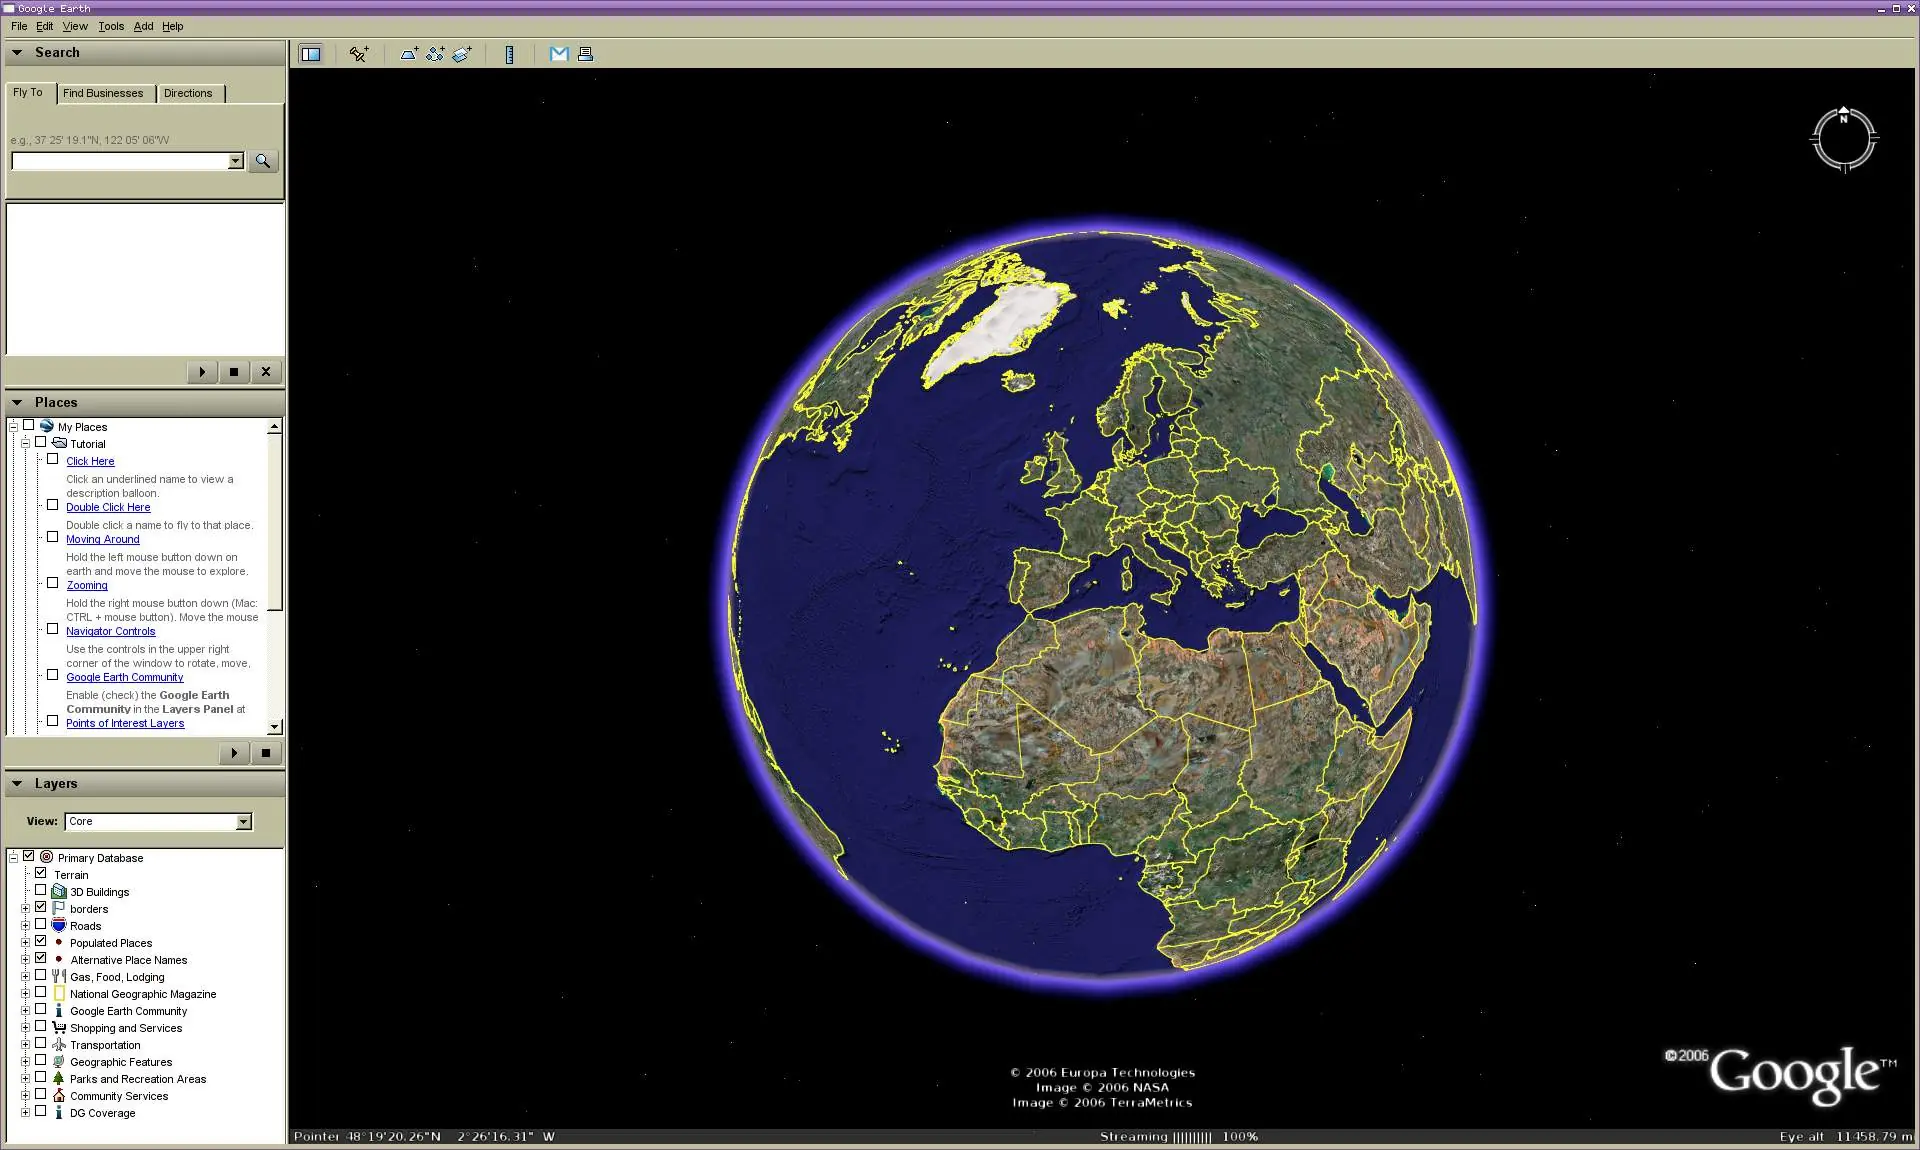
Task: Disable the Terrain layer checkbox
Action: [41, 874]
